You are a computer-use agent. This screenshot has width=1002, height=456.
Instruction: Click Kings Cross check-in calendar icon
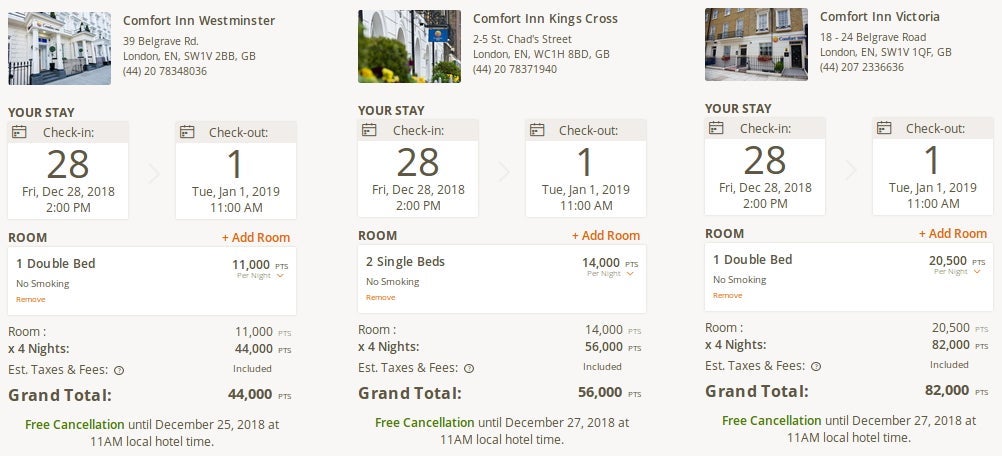pos(369,130)
